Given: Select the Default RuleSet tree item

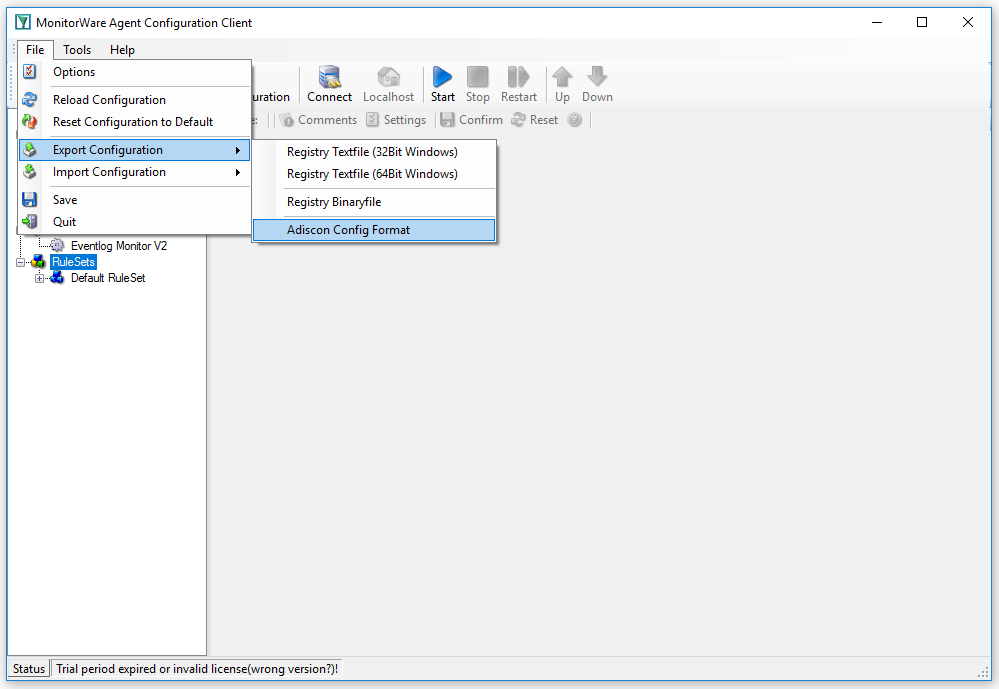Looking at the screenshot, I should [108, 278].
